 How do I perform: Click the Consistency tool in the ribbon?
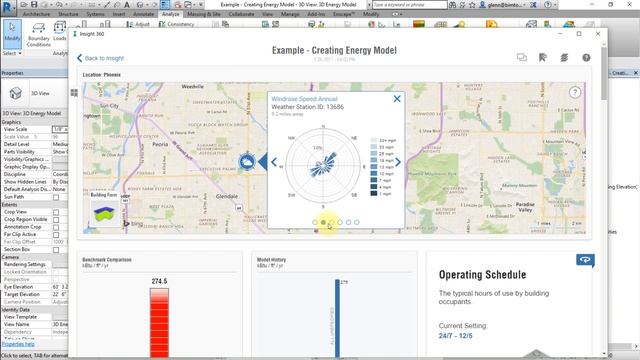point(176,24)
